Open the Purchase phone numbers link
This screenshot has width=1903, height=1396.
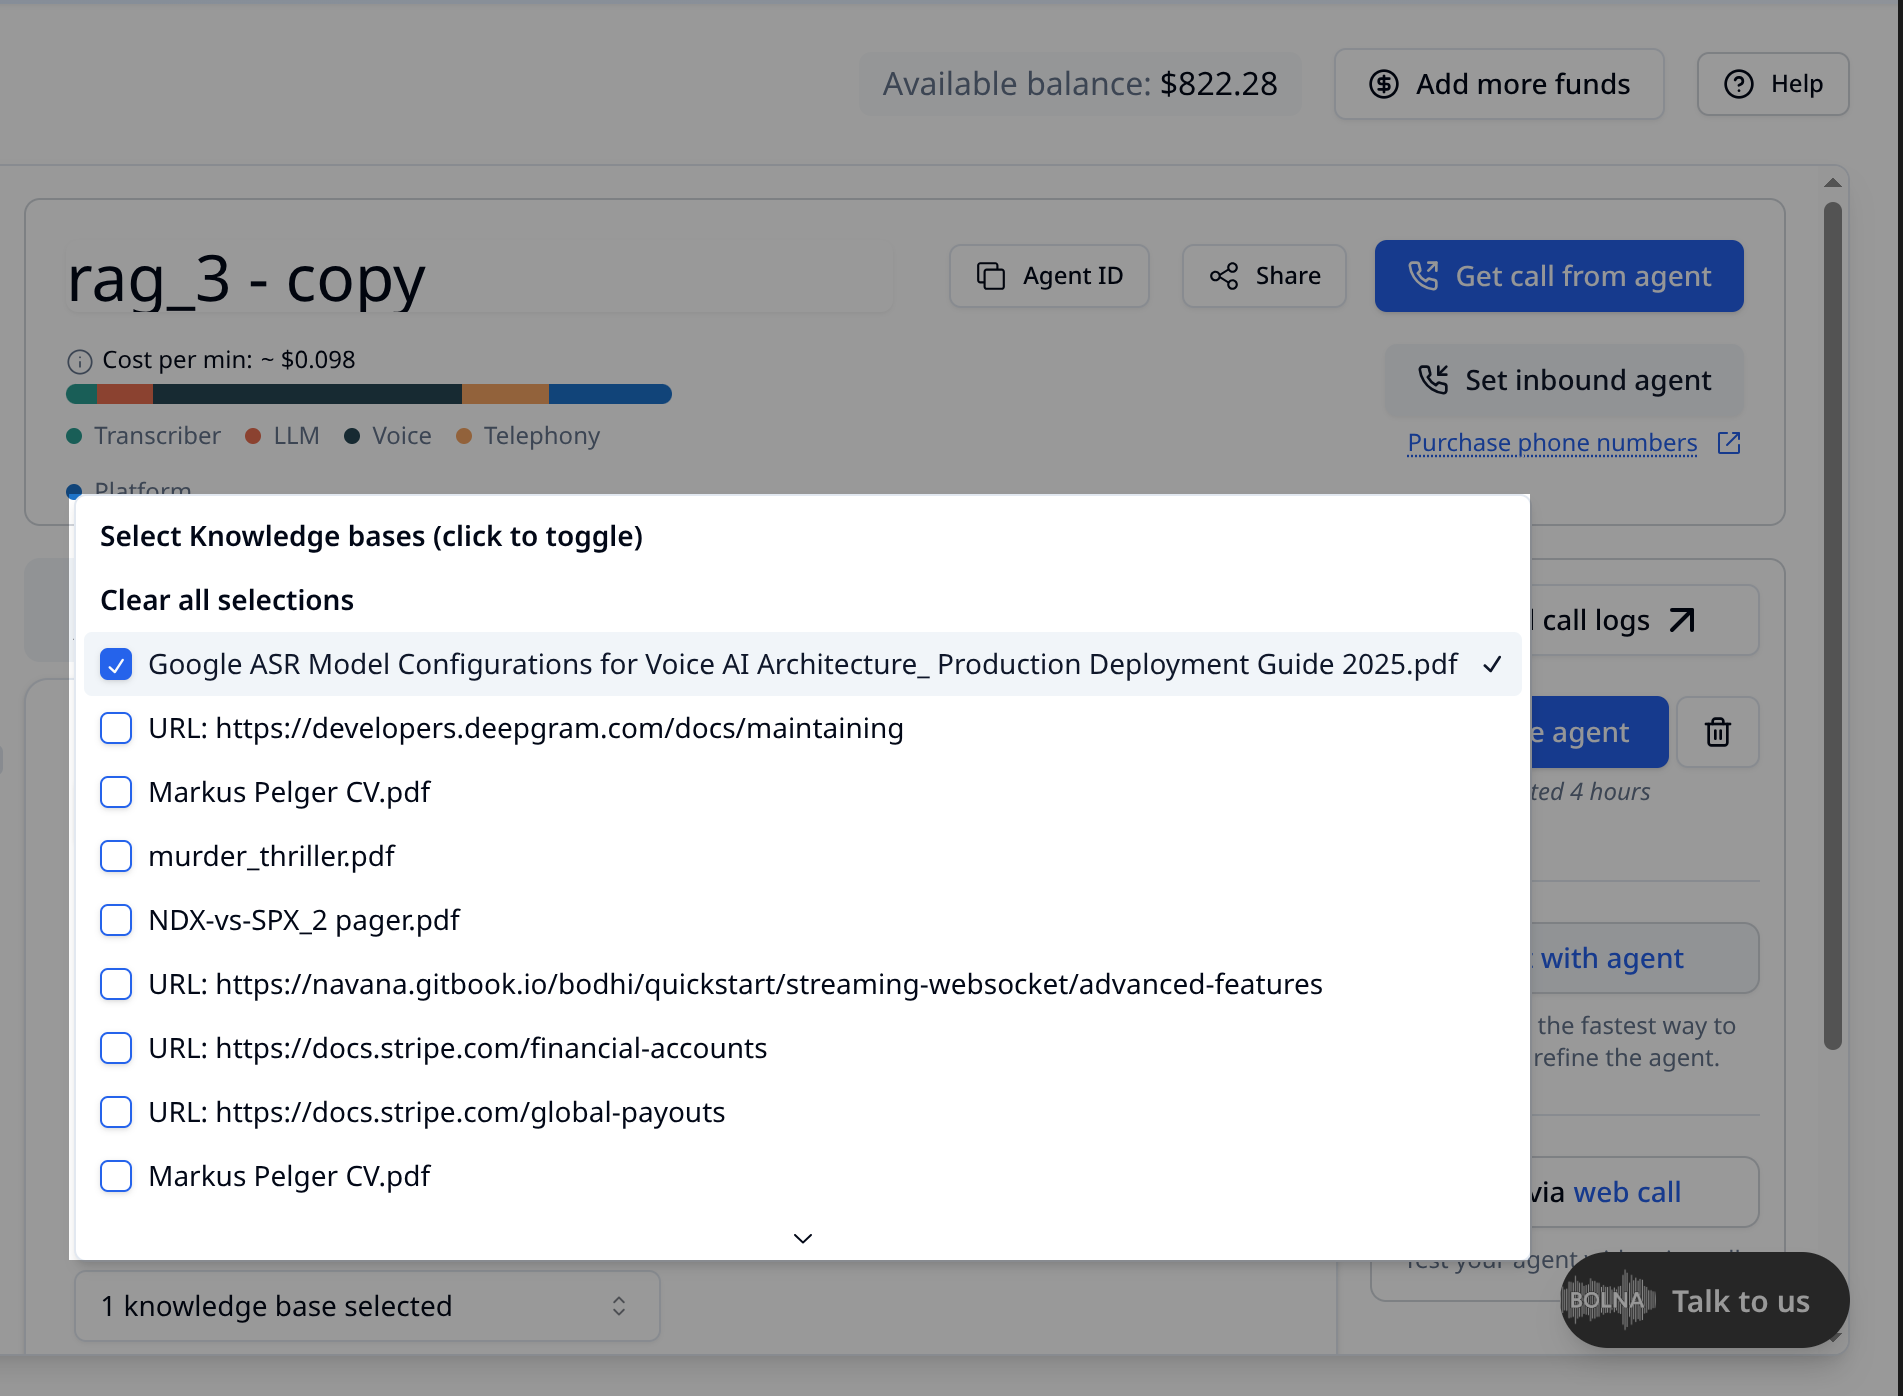click(1551, 443)
